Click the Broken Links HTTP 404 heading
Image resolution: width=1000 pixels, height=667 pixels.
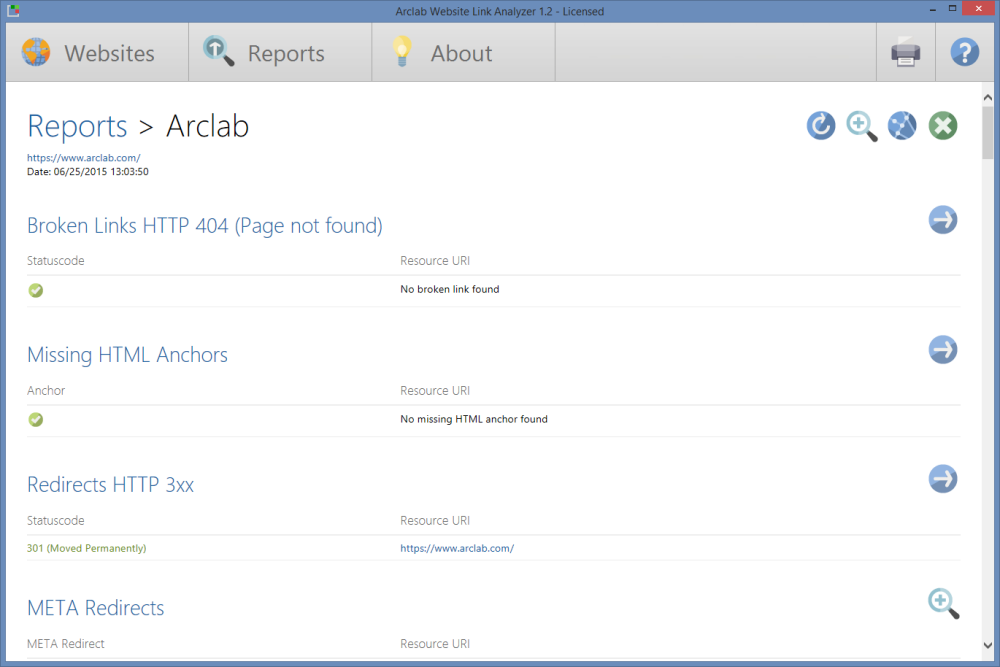(x=205, y=226)
